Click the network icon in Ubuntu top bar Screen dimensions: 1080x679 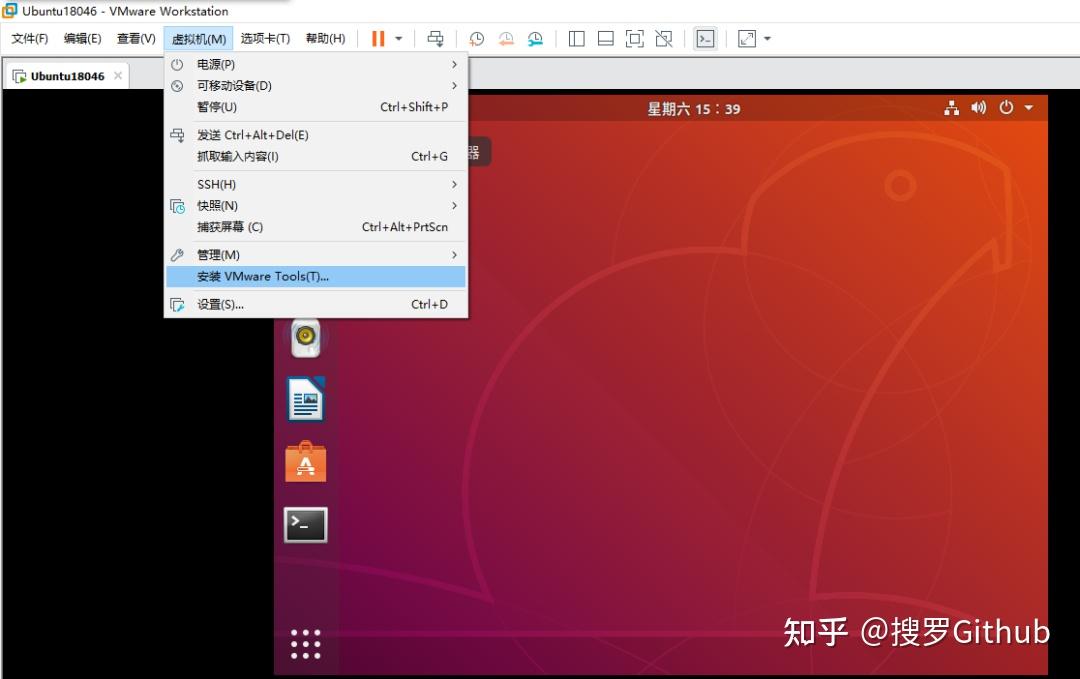tap(951, 108)
